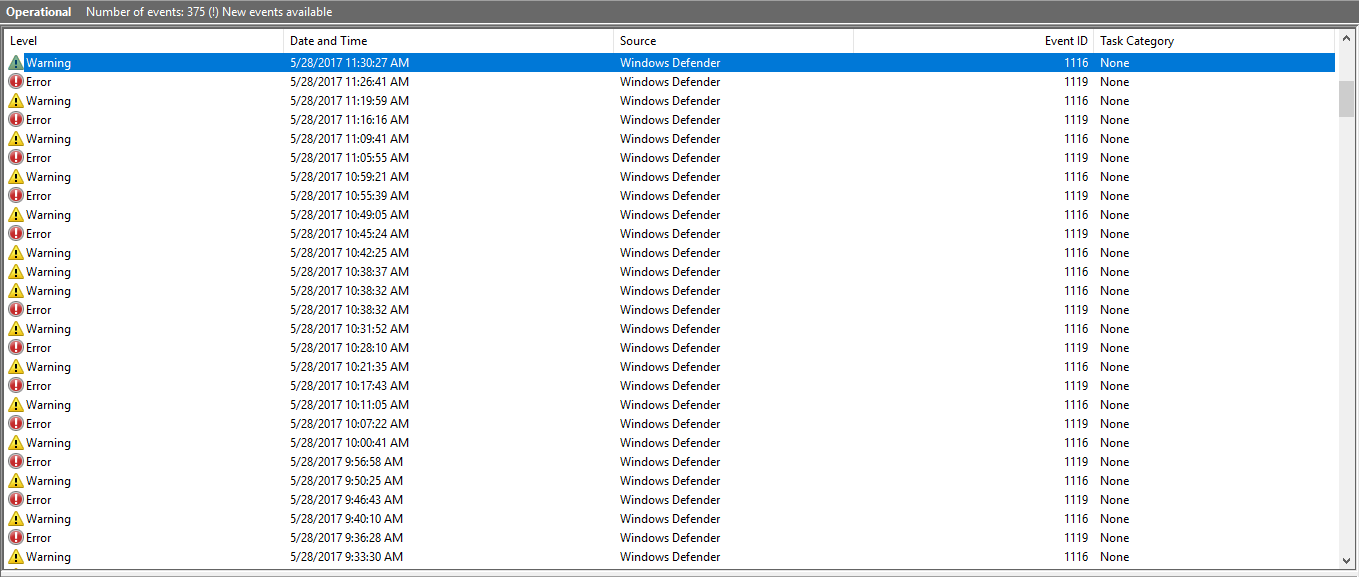Click error icon of 10:17:43 AM event

click(x=16, y=386)
